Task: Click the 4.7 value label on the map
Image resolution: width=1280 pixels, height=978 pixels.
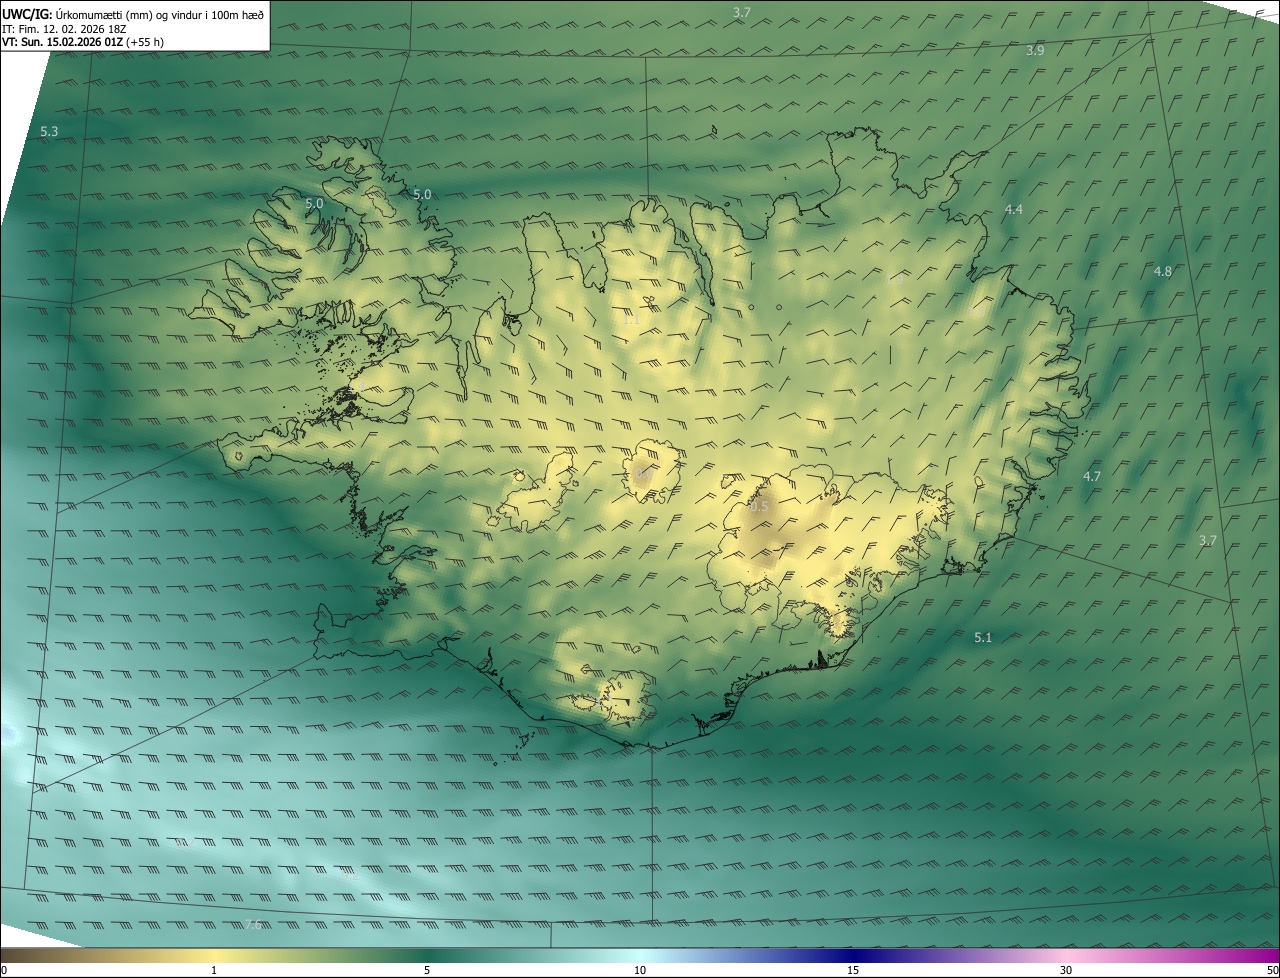Action: click(x=1092, y=477)
